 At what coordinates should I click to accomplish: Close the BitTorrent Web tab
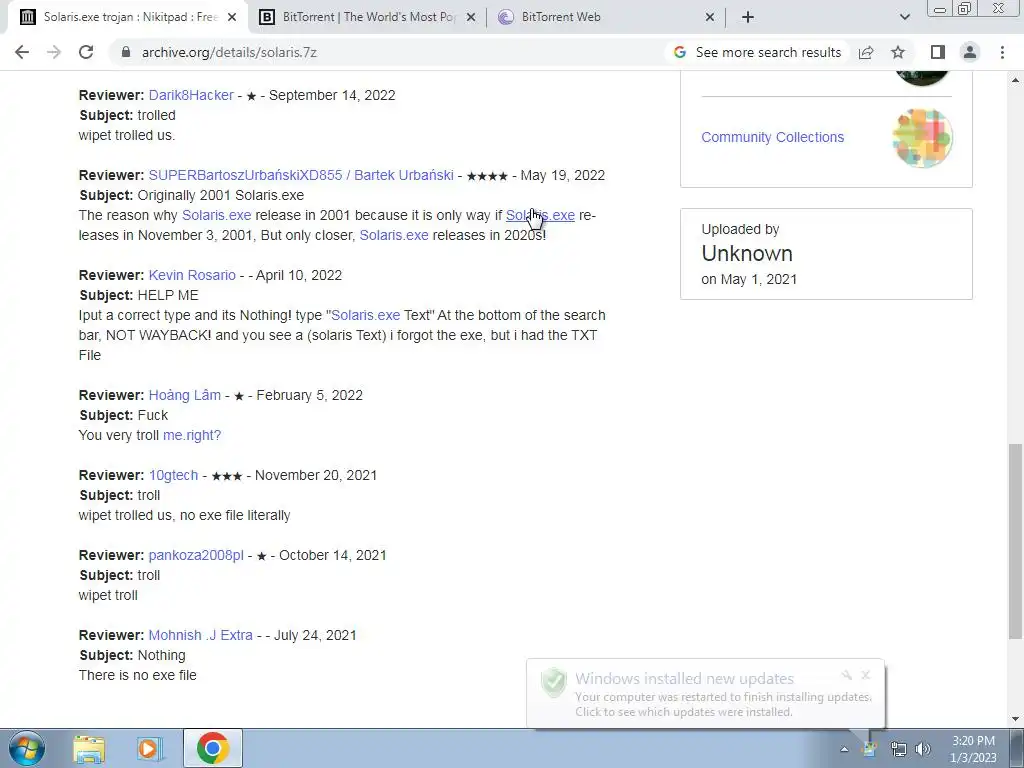[710, 17]
